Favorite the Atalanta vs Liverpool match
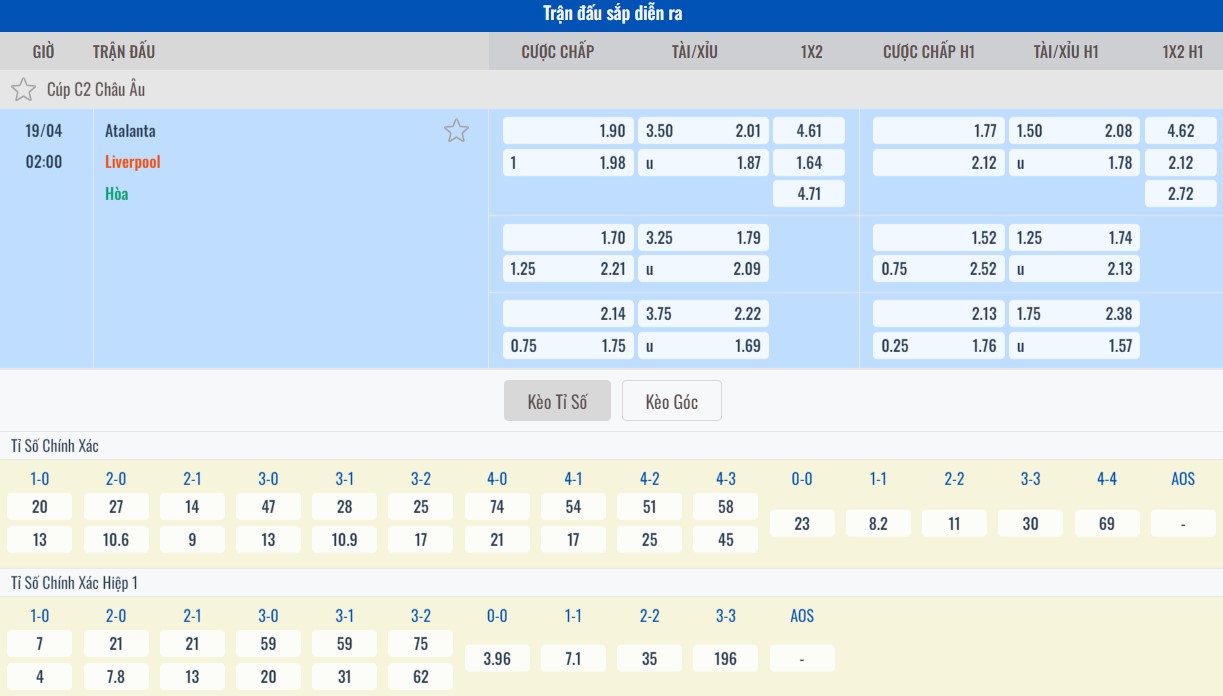The image size is (1223, 696). (456, 131)
